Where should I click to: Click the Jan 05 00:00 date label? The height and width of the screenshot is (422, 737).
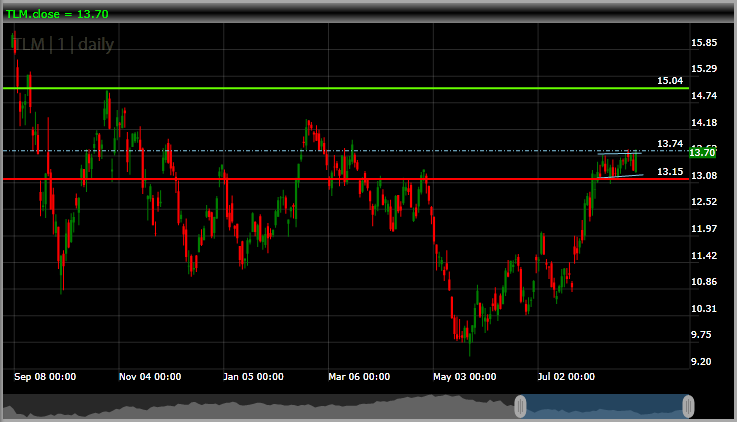click(254, 377)
